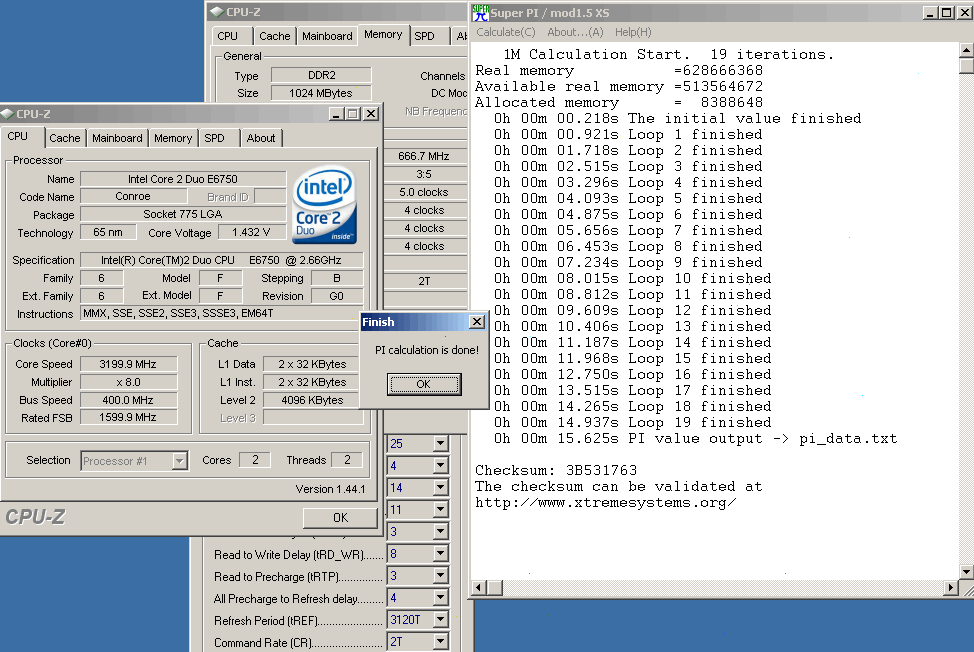Switch to Mainboard tab in front CPU-Z window
974x652 pixels.
tap(117, 138)
